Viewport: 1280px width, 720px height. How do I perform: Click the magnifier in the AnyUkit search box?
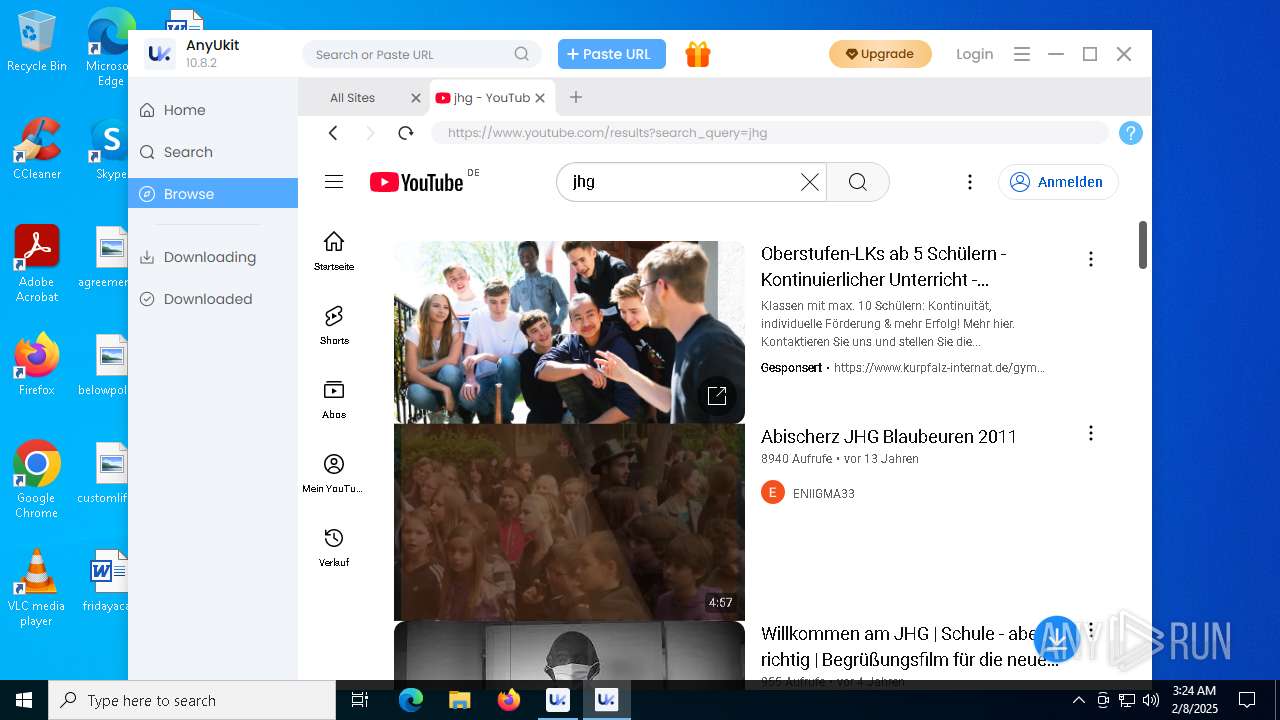(522, 54)
